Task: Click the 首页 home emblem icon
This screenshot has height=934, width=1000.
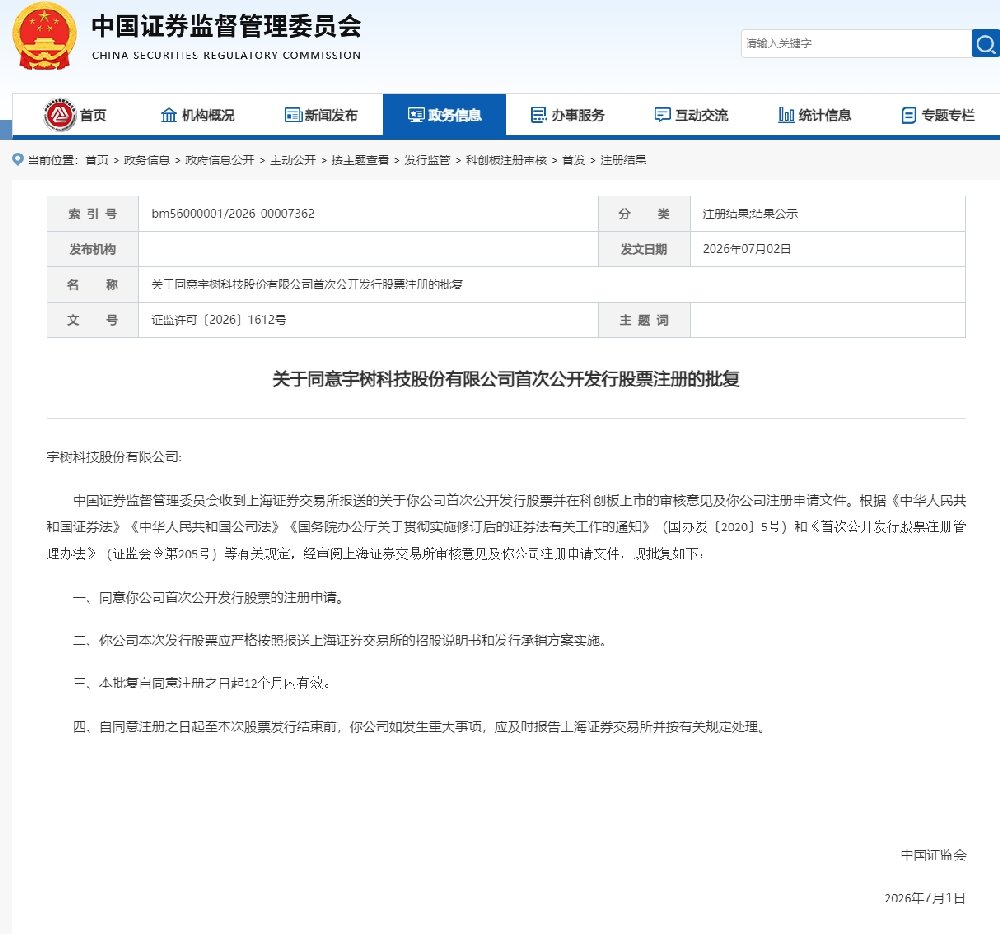Action: tap(60, 115)
